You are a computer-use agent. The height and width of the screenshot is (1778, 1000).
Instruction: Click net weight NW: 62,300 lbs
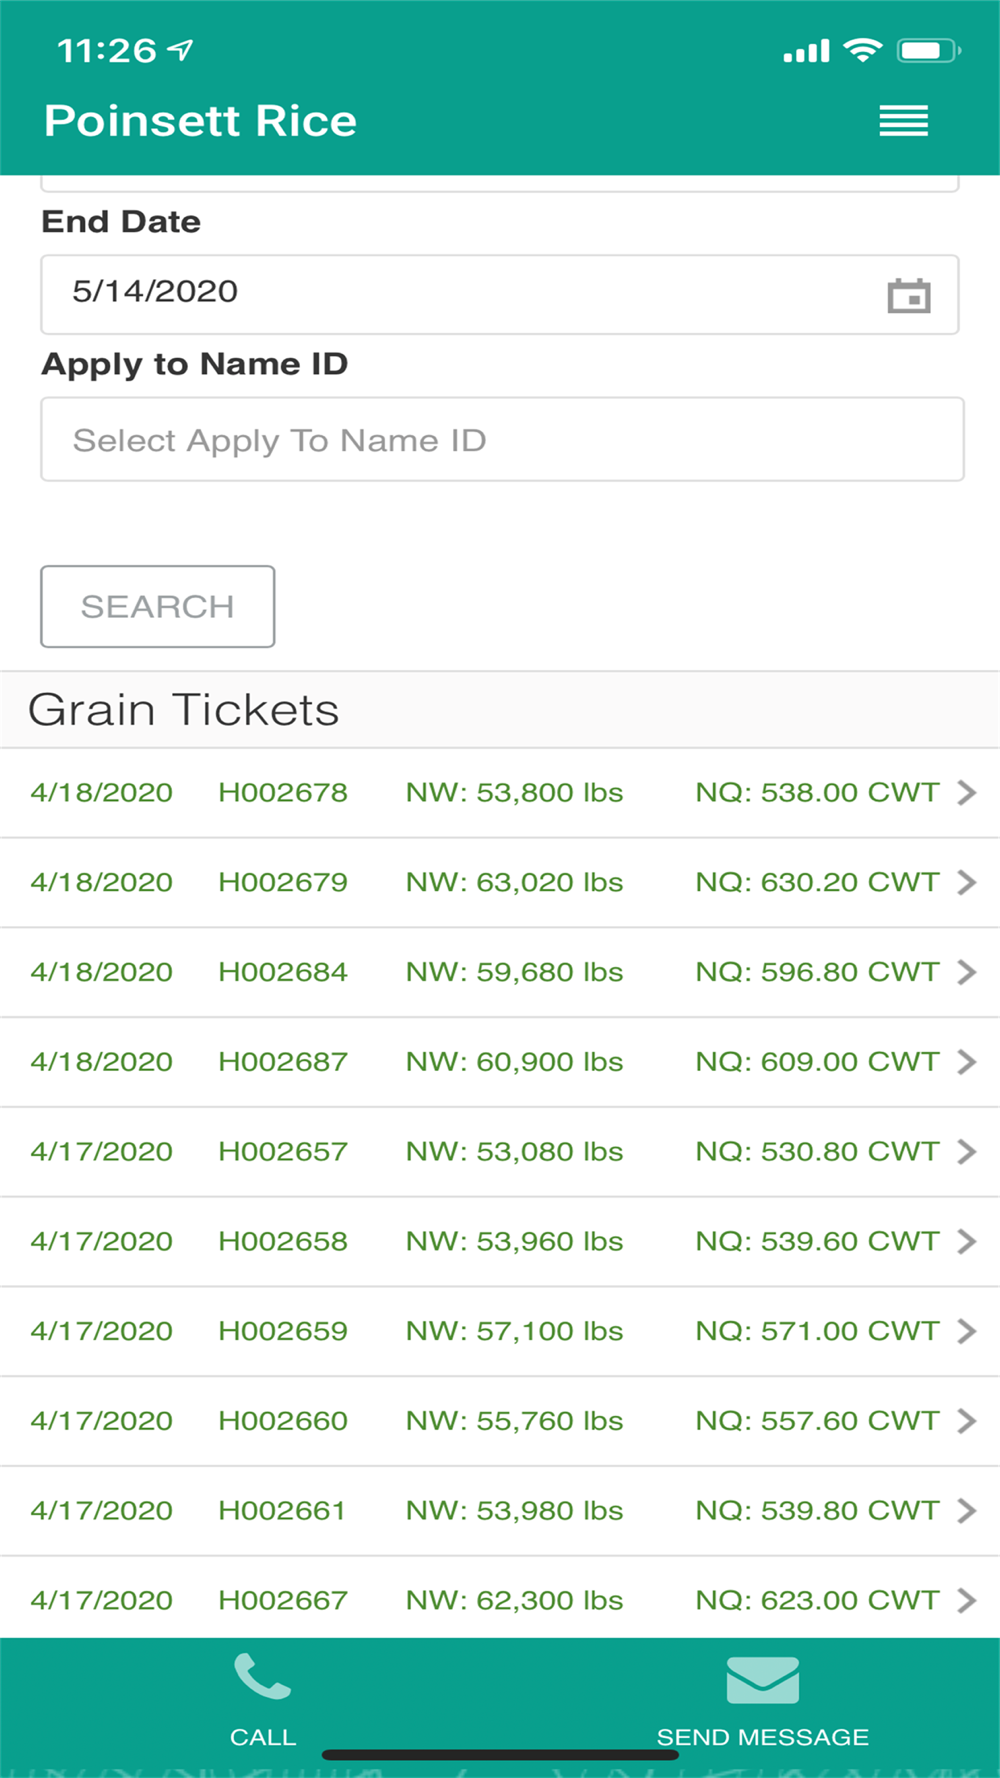pos(514,1601)
